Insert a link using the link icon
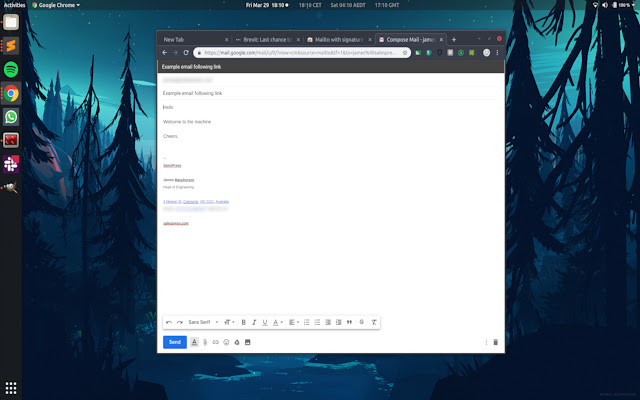The width and height of the screenshot is (640, 400). point(216,342)
